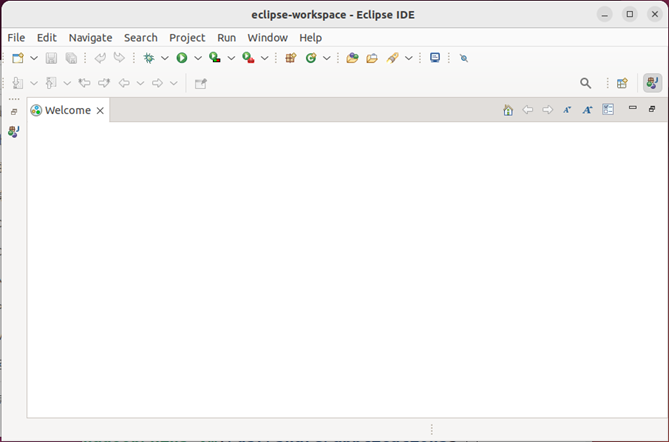Click the Search flashlight toolbar icon

(x=393, y=58)
